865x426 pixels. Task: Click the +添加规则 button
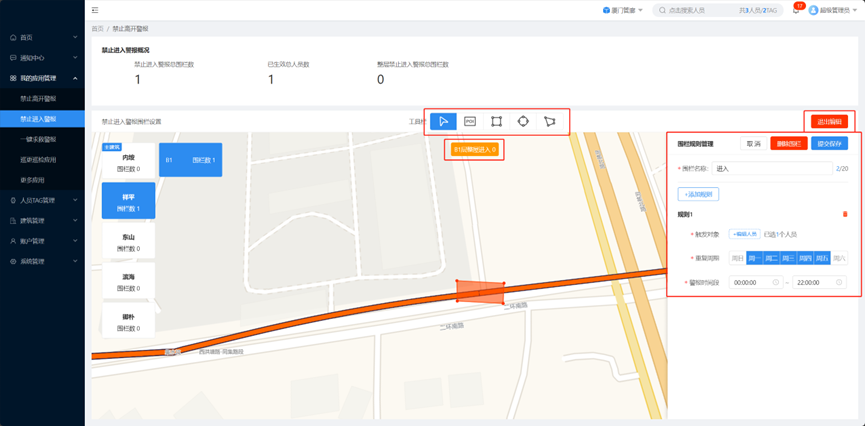click(698, 194)
